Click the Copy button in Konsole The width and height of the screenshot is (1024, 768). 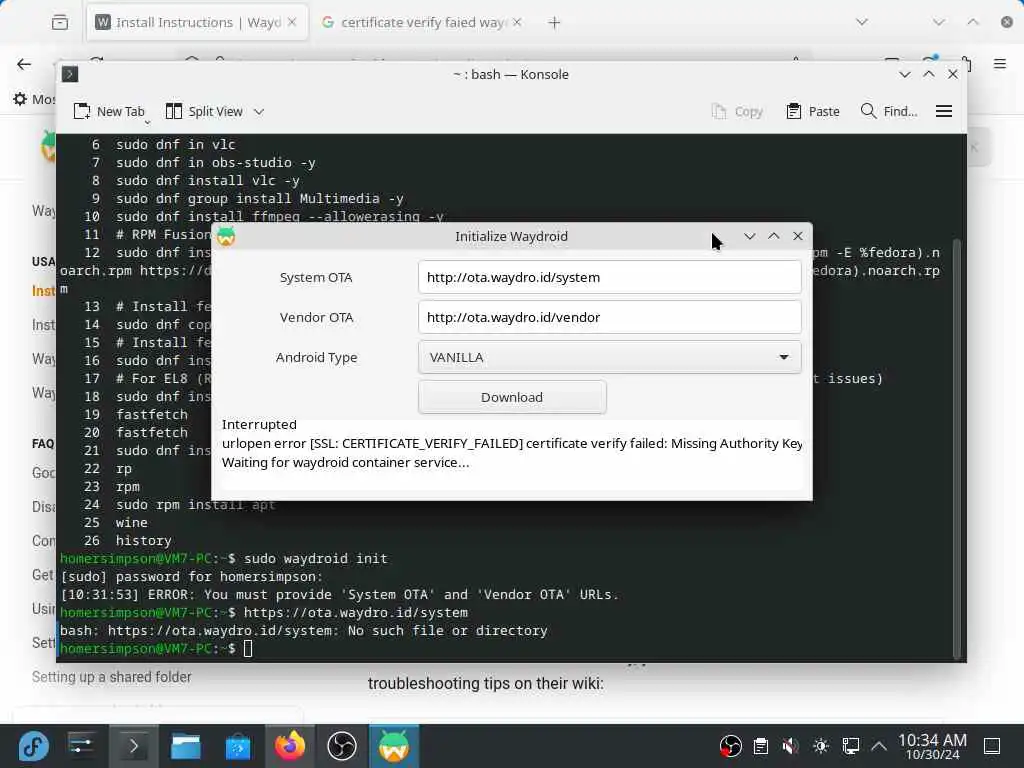pyautogui.click(x=737, y=112)
